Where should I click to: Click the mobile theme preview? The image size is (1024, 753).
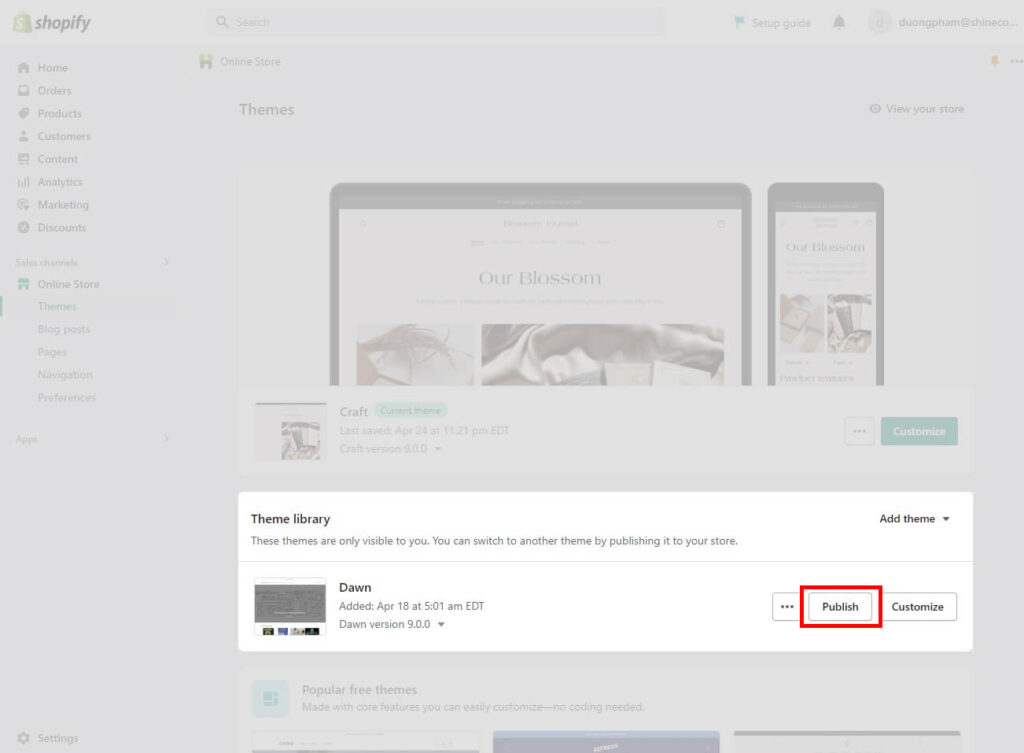point(825,284)
